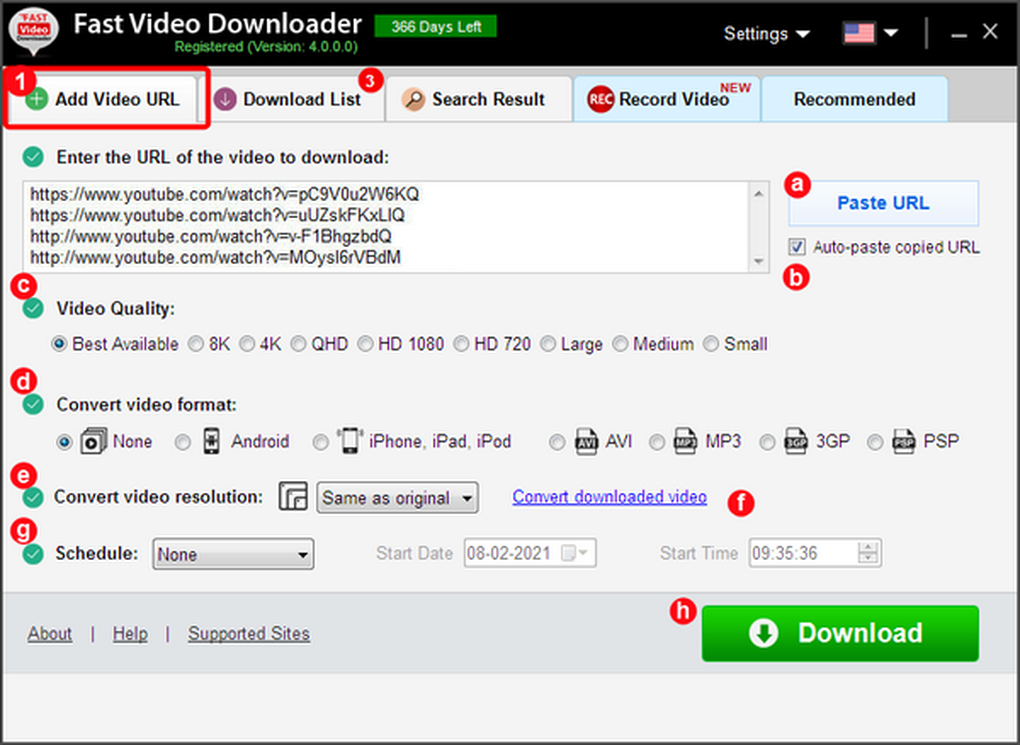1020x745 pixels.
Task: Select None convert format radio button
Action: click(64, 442)
